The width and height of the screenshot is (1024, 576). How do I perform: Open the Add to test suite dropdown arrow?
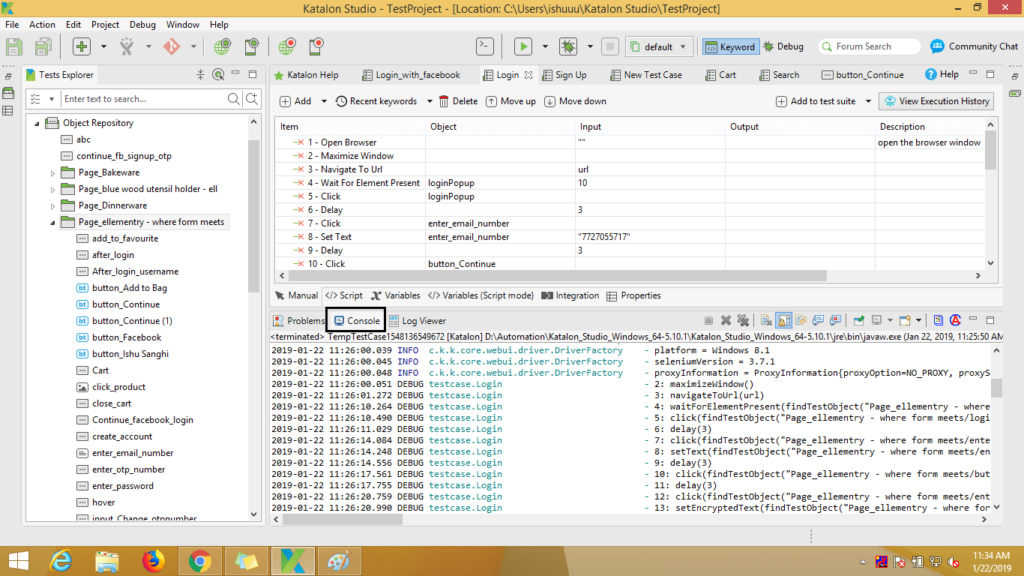(x=868, y=101)
